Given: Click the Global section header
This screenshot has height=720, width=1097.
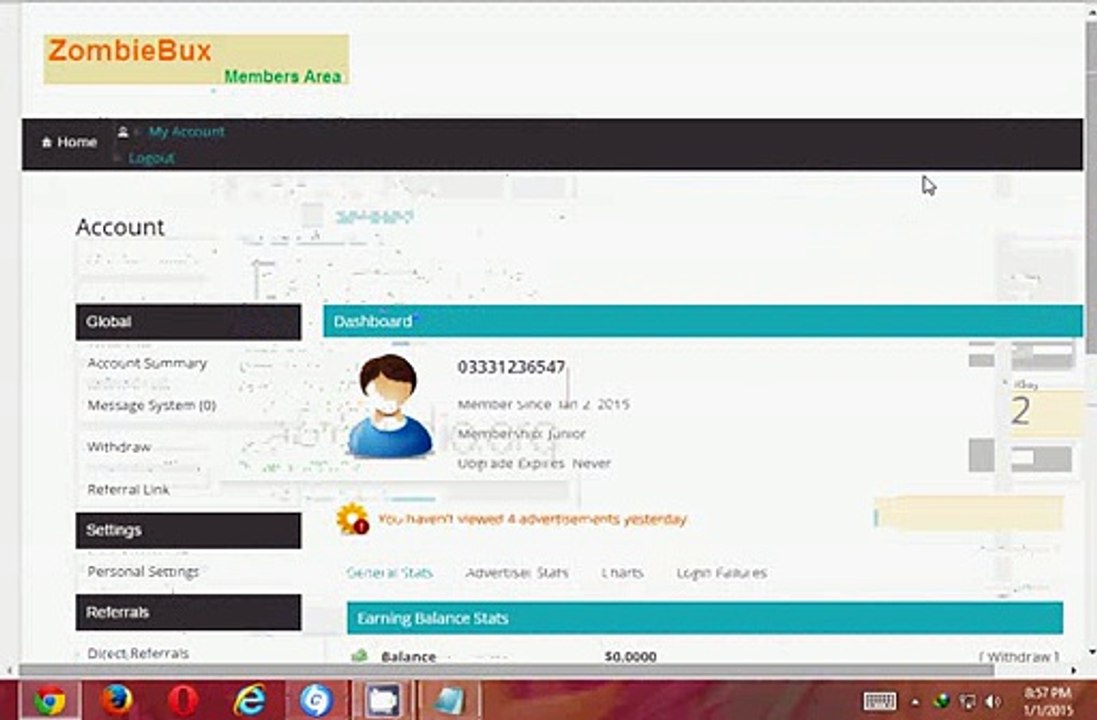Looking at the screenshot, I should click(188, 322).
